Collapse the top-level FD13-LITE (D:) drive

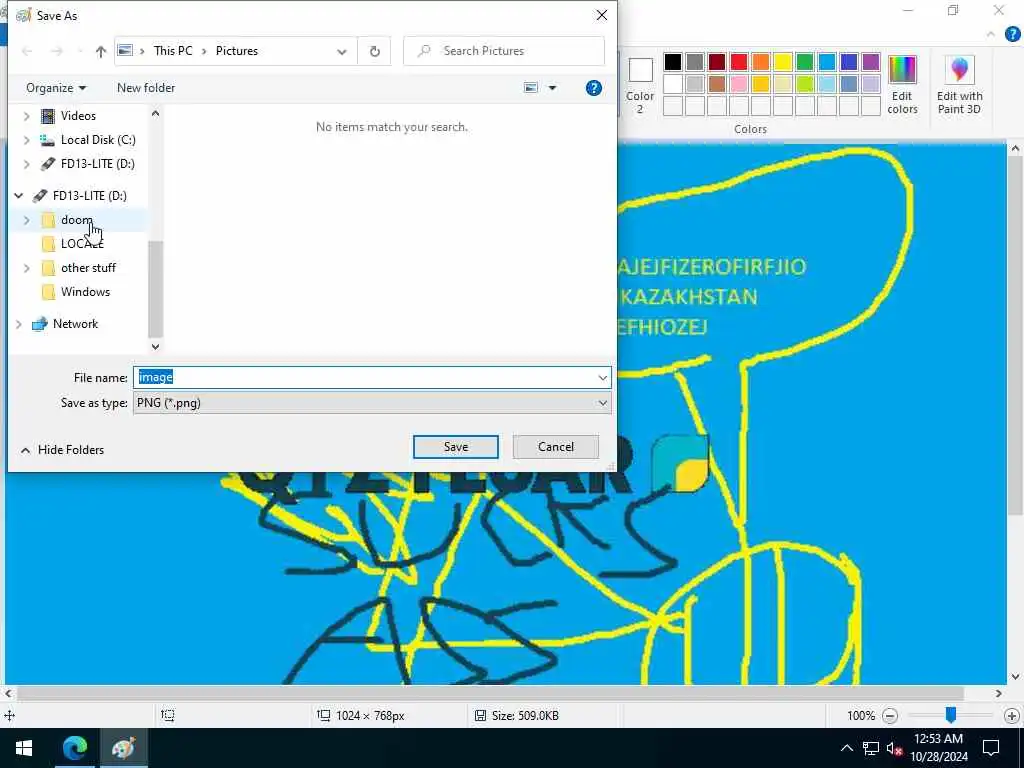19,195
